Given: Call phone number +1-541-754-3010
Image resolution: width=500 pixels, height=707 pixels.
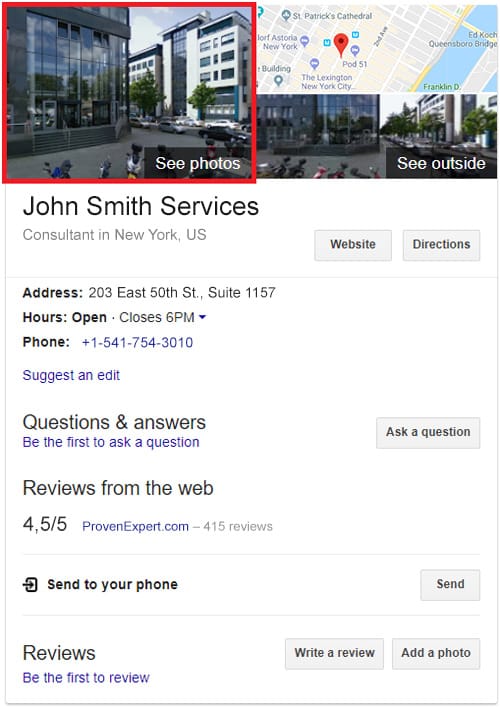Looking at the screenshot, I should point(137,343).
